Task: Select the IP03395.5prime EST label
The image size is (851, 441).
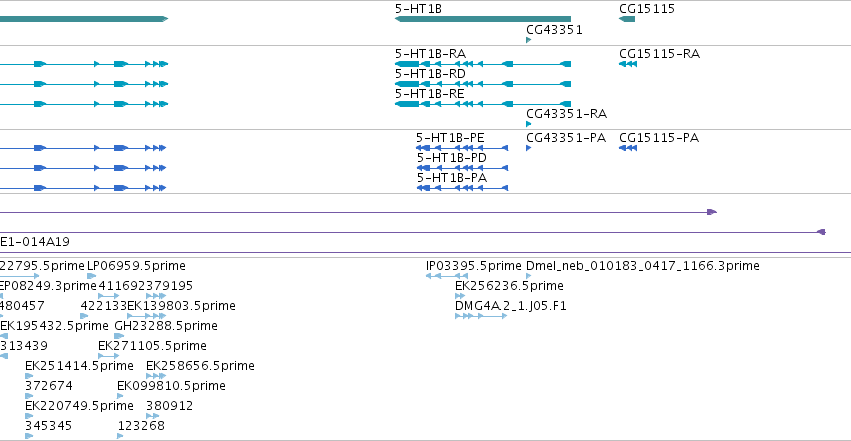Action: click(x=474, y=266)
